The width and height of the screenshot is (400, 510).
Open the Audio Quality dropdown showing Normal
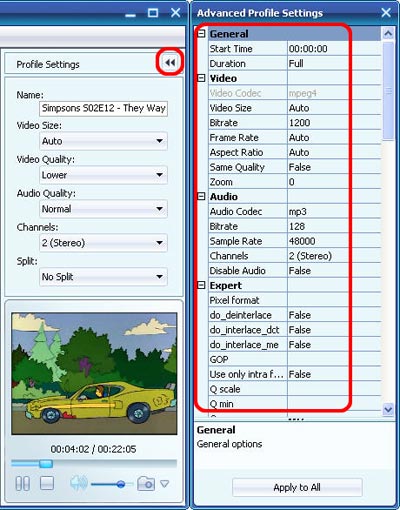(103, 209)
